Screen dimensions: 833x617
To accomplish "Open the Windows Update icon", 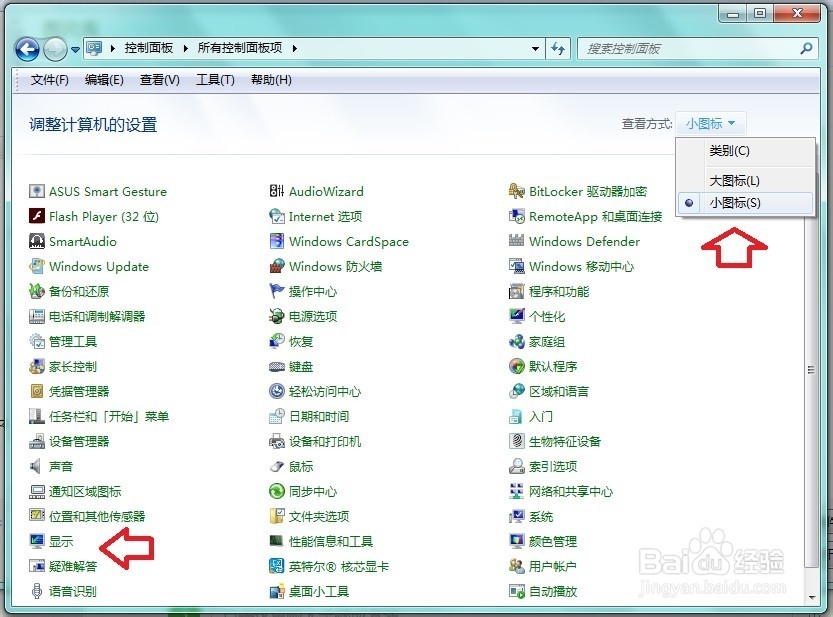I will (x=37, y=266).
